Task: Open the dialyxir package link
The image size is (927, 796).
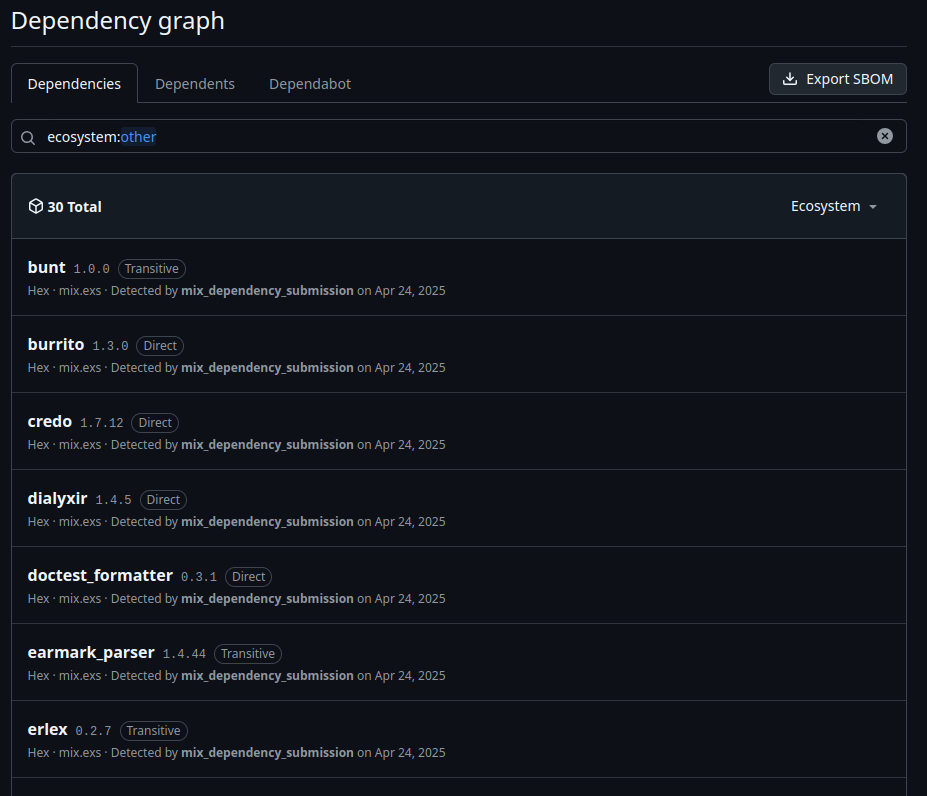Action: pyautogui.click(x=57, y=499)
